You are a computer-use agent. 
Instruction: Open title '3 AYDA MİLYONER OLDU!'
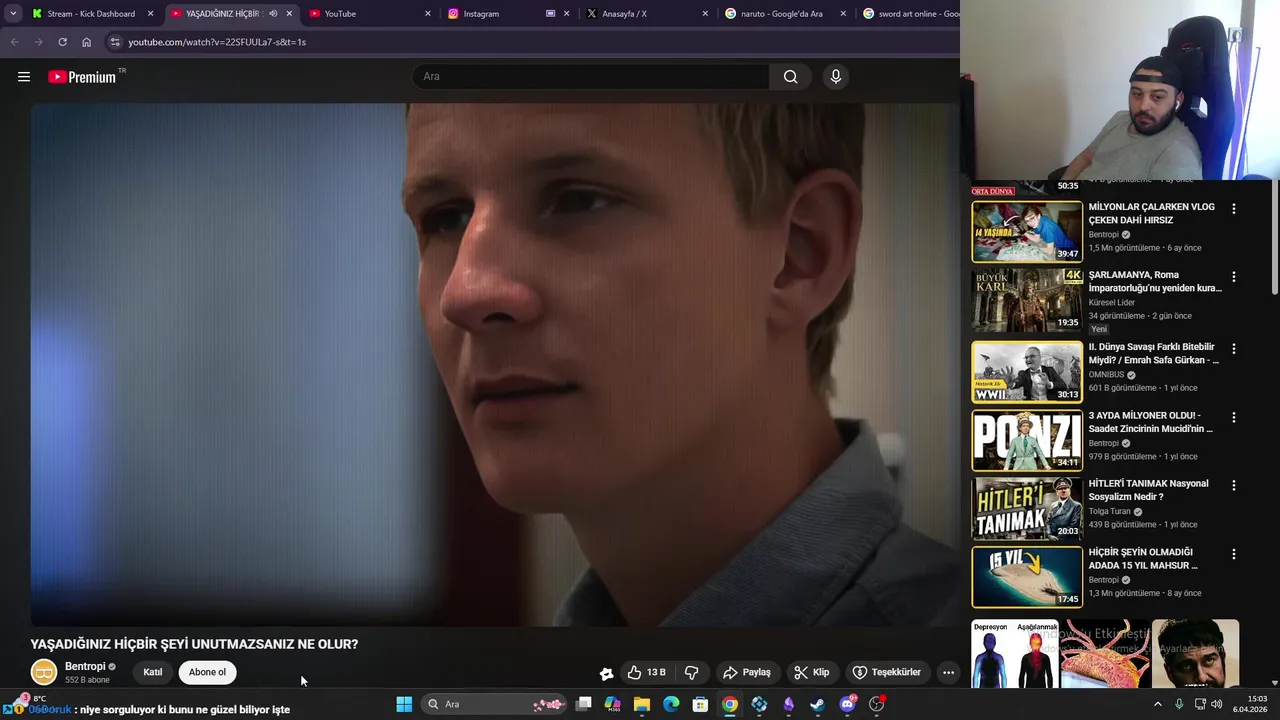click(x=1150, y=422)
